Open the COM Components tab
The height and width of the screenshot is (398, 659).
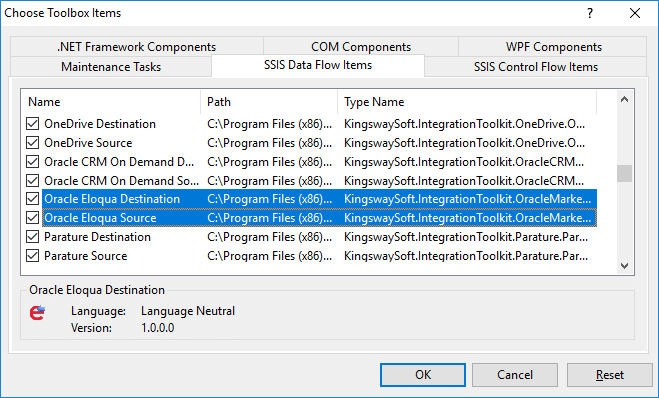(x=361, y=47)
